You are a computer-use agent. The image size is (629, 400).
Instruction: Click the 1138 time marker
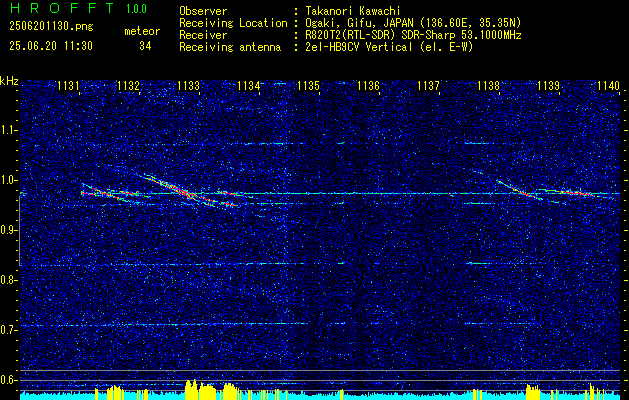tap(488, 86)
